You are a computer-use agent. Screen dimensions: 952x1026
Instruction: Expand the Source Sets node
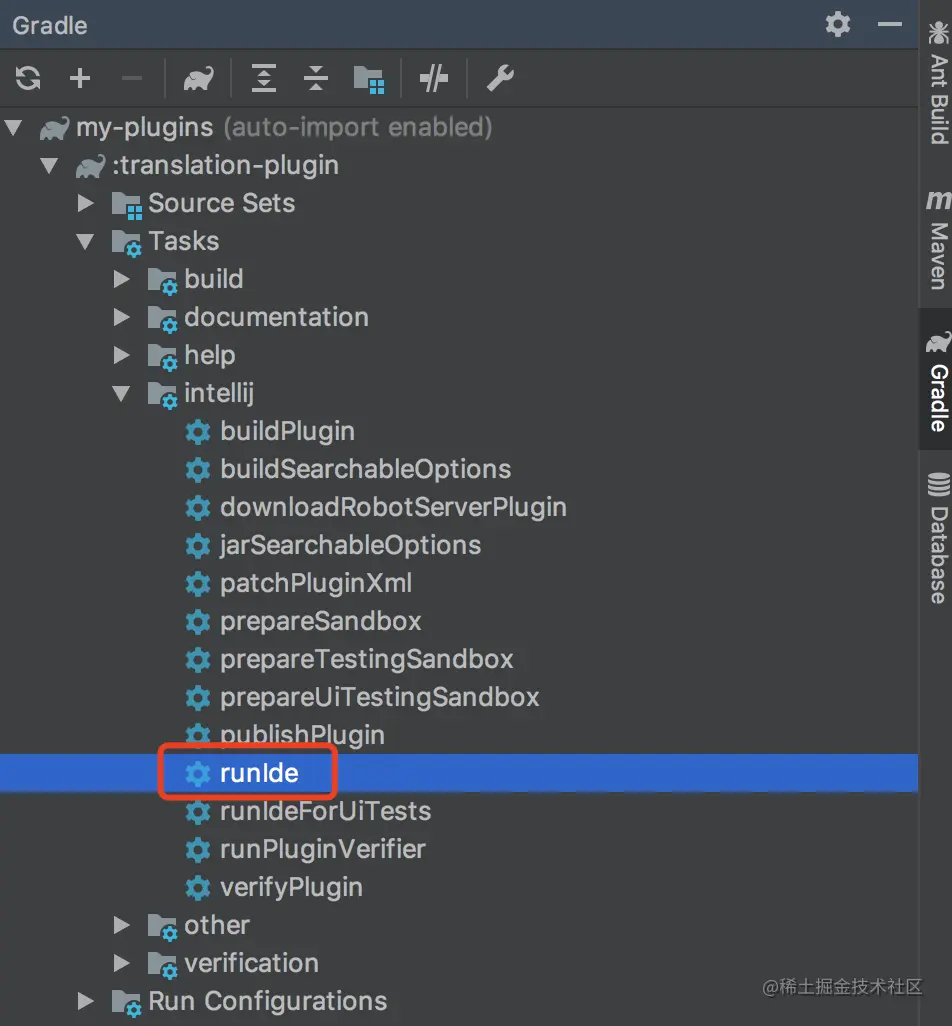86,203
